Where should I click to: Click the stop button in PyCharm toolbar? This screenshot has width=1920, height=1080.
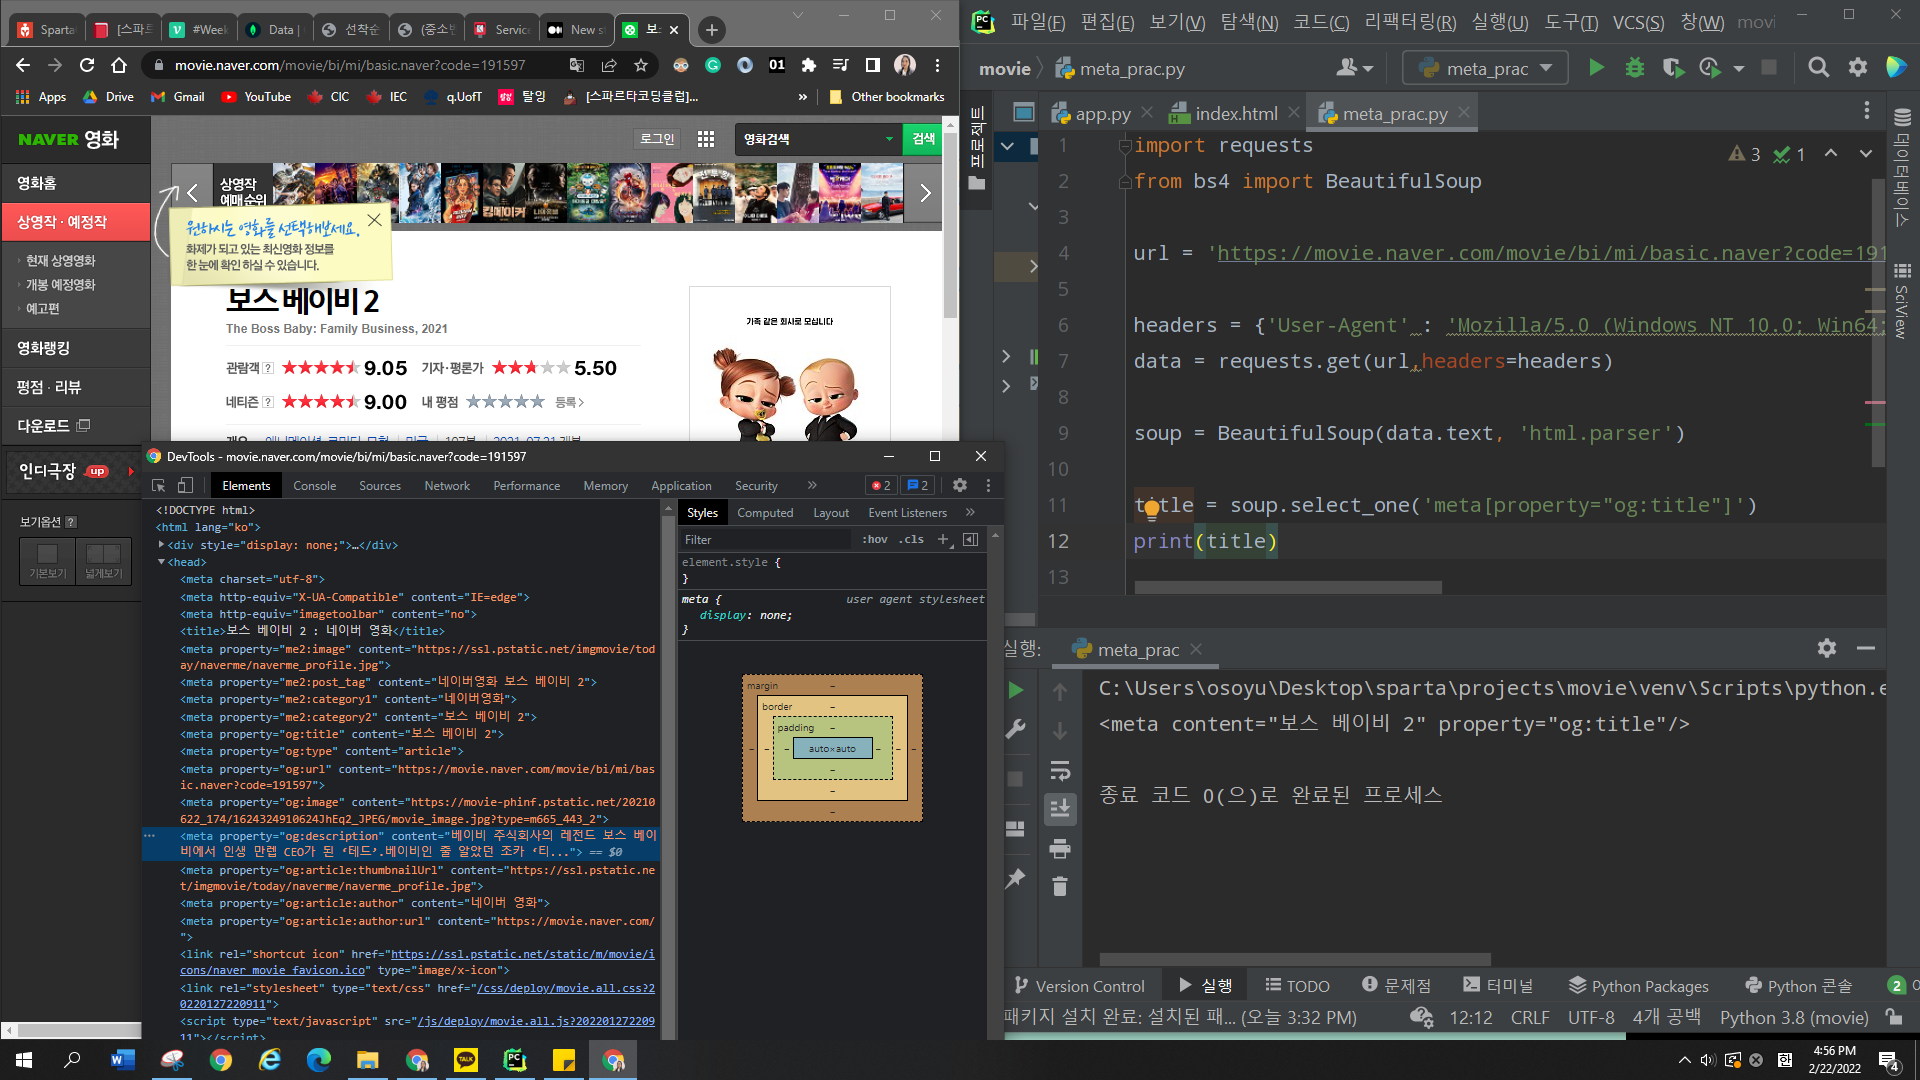[1768, 68]
